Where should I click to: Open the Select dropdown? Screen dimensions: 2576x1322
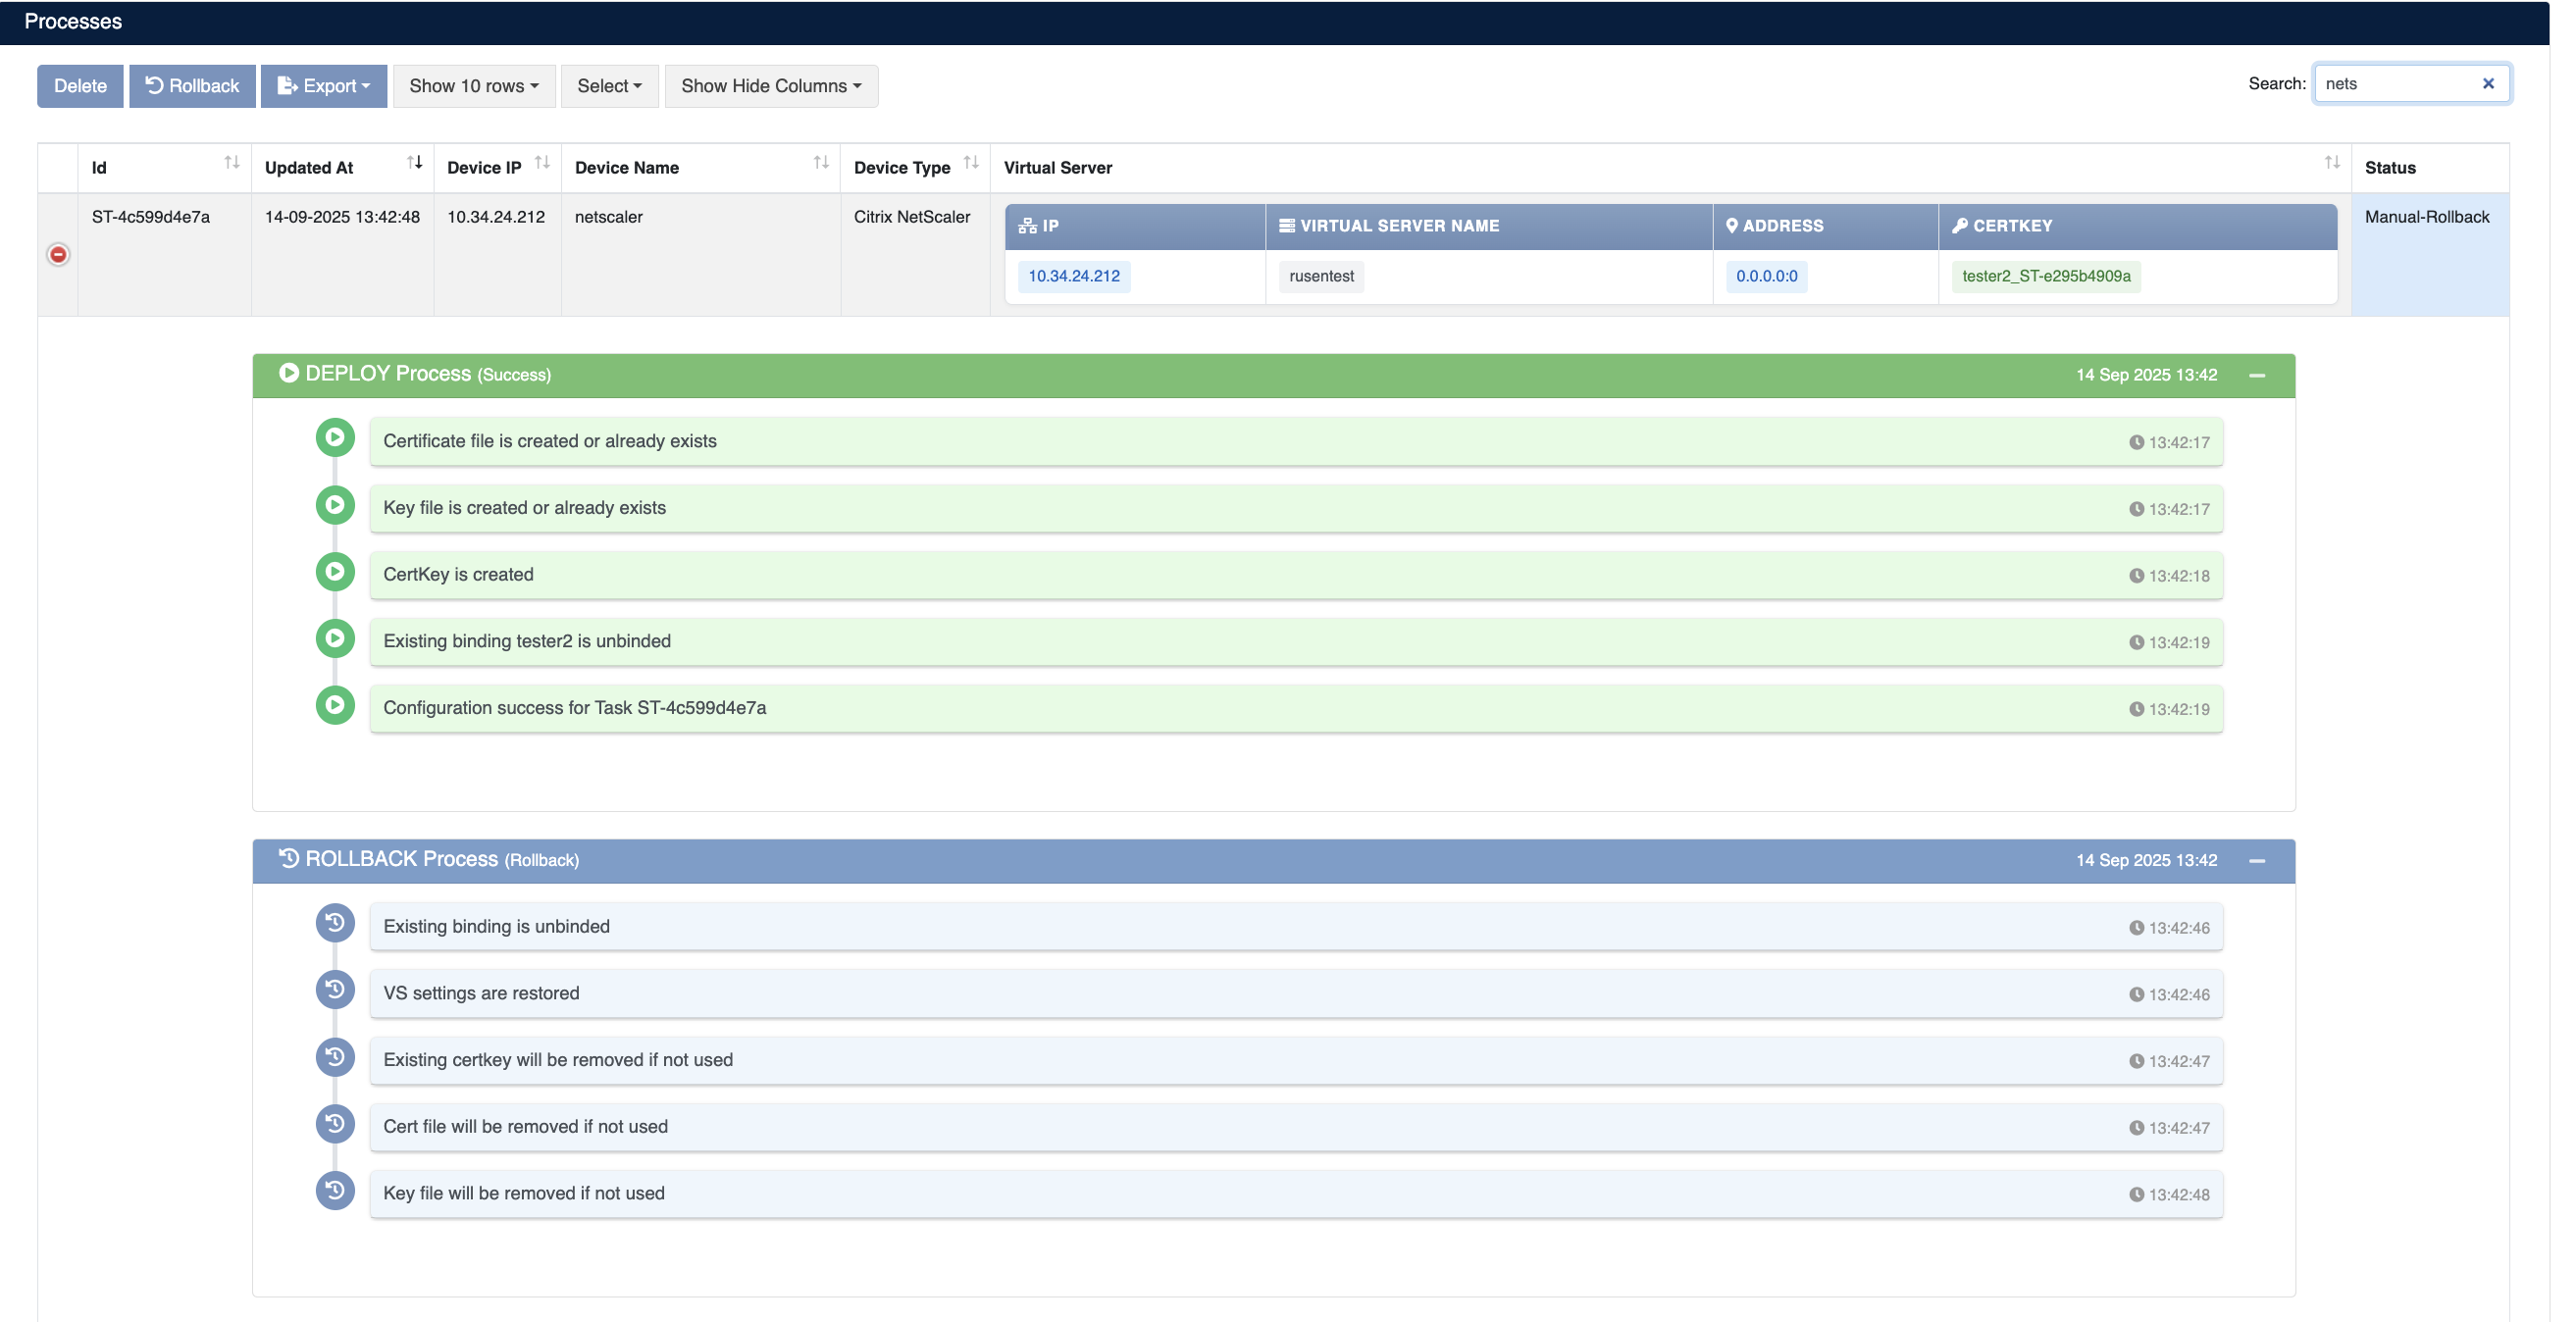pos(609,86)
